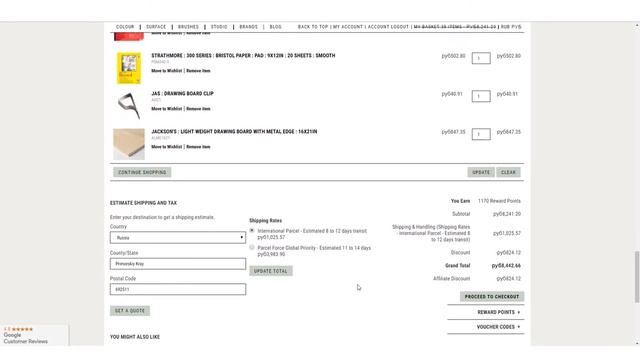Remove Jackson's drawing board item
Viewport: 640px width, 360px height.
click(198, 147)
